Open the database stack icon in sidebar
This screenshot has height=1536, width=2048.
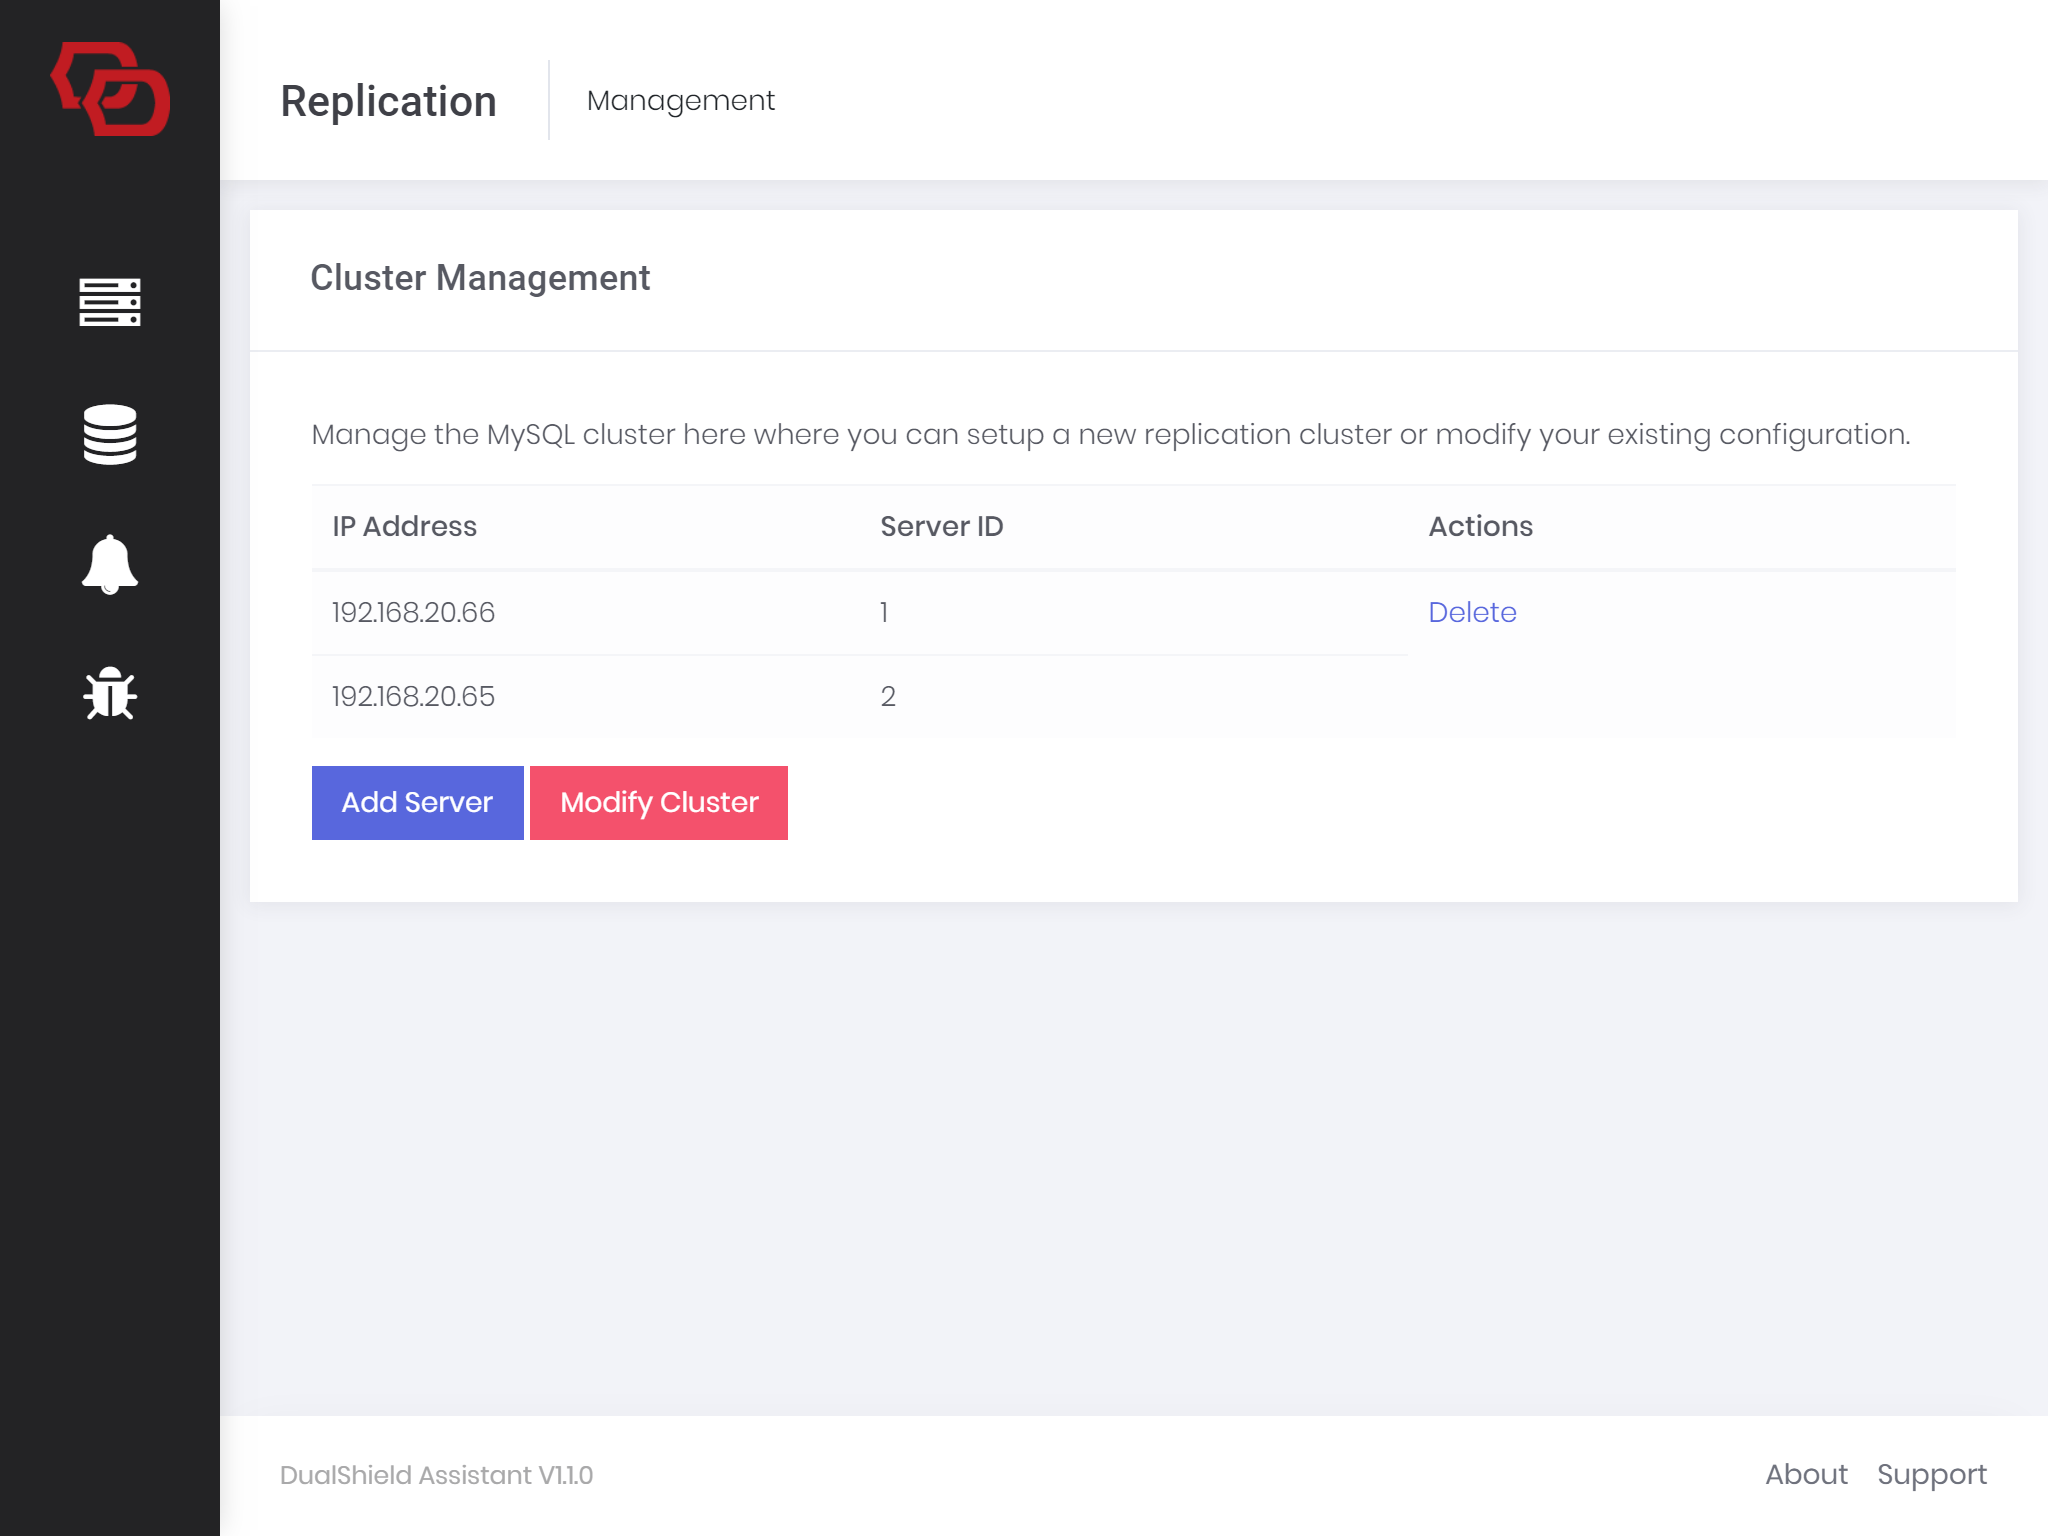(110, 434)
